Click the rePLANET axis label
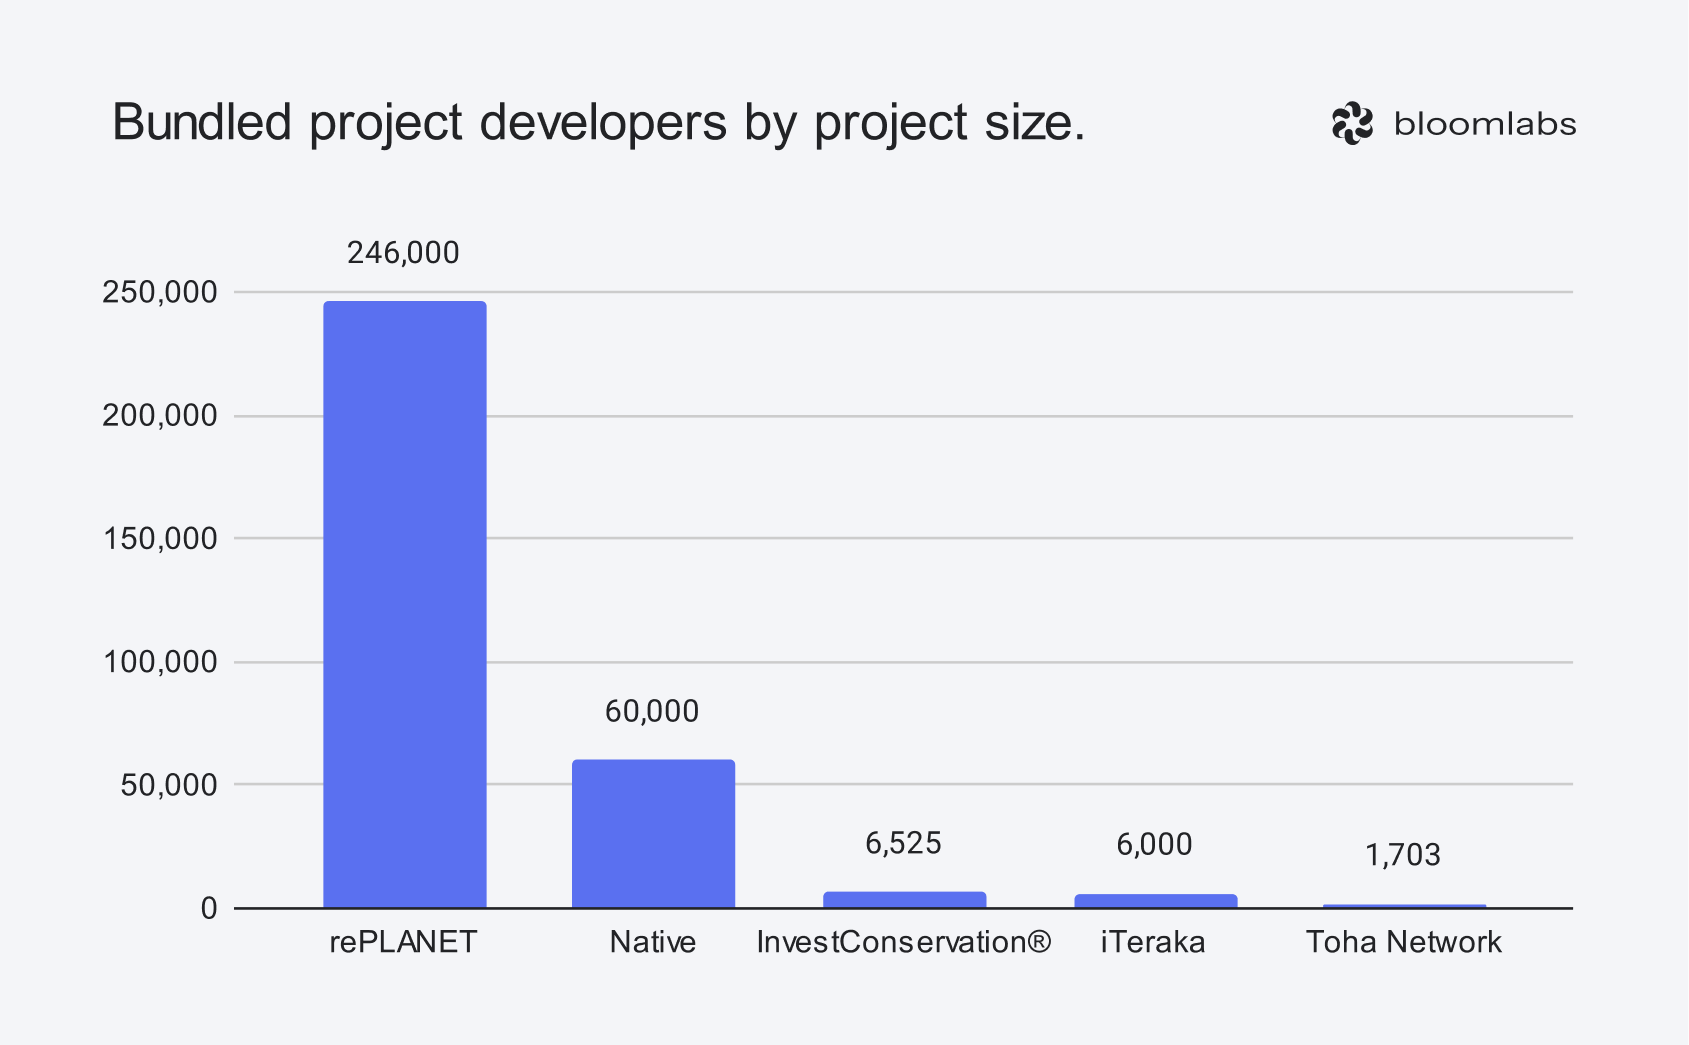Image resolution: width=1689 pixels, height=1045 pixels. (403, 942)
